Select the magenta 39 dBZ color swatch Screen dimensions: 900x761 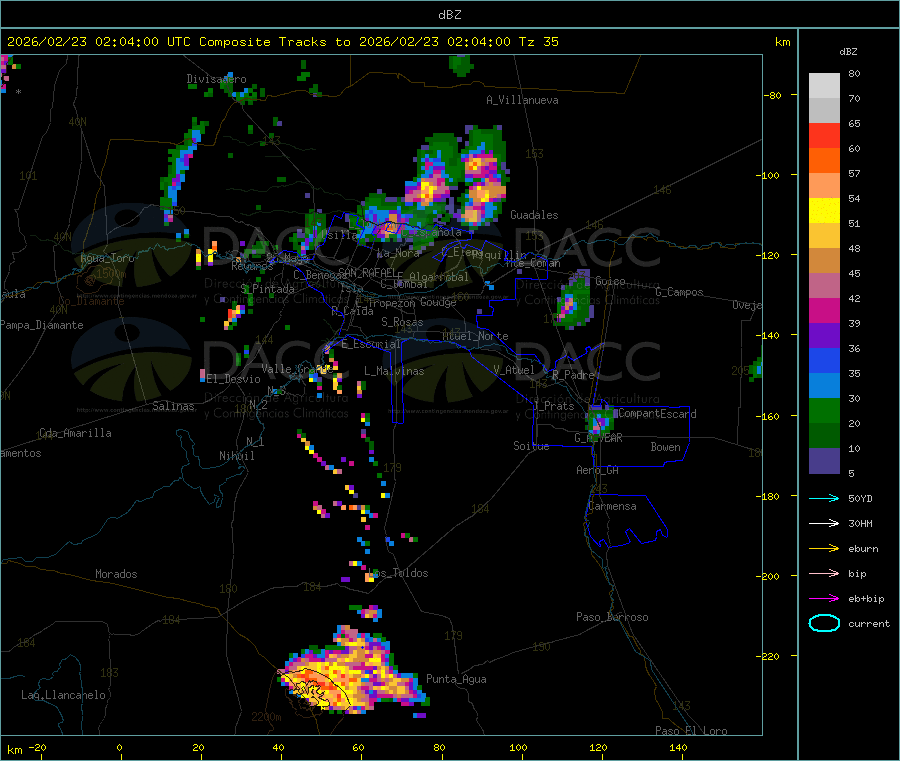[824, 310]
